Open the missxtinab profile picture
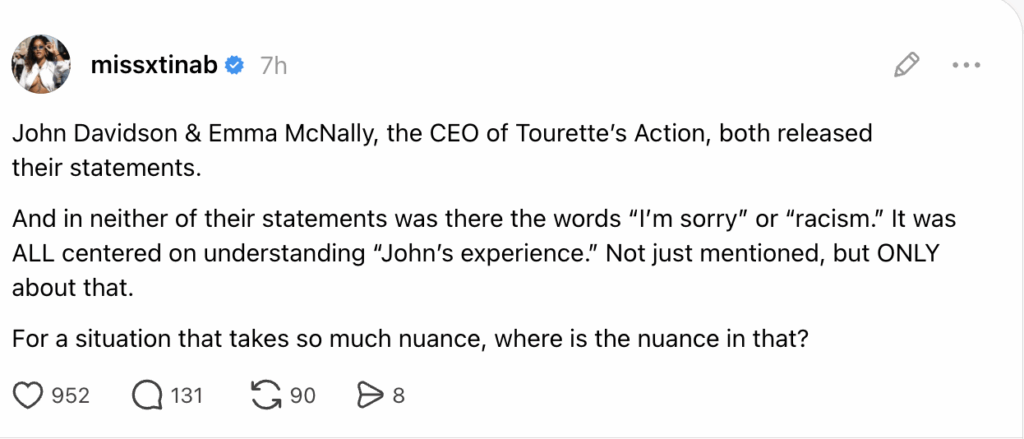The height and width of the screenshot is (439, 1024). coord(41,66)
